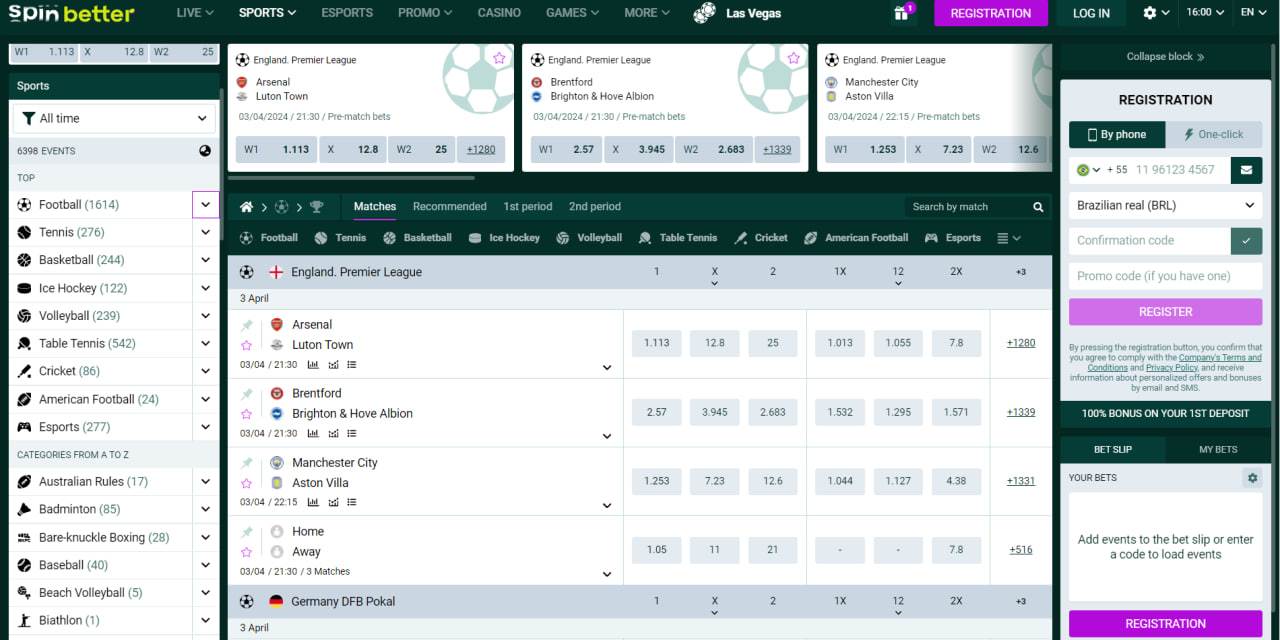Open +1339 markets on Brentford match row
The width and height of the screenshot is (1280, 640).
coord(1021,412)
